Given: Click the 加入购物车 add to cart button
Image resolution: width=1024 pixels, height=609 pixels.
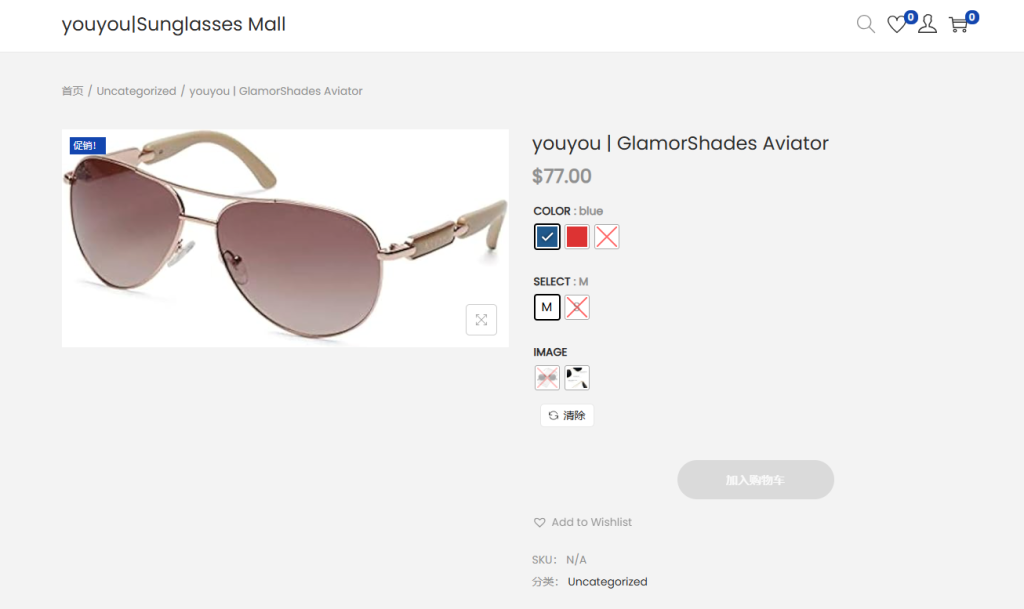Looking at the screenshot, I should pyautogui.click(x=755, y=479).
